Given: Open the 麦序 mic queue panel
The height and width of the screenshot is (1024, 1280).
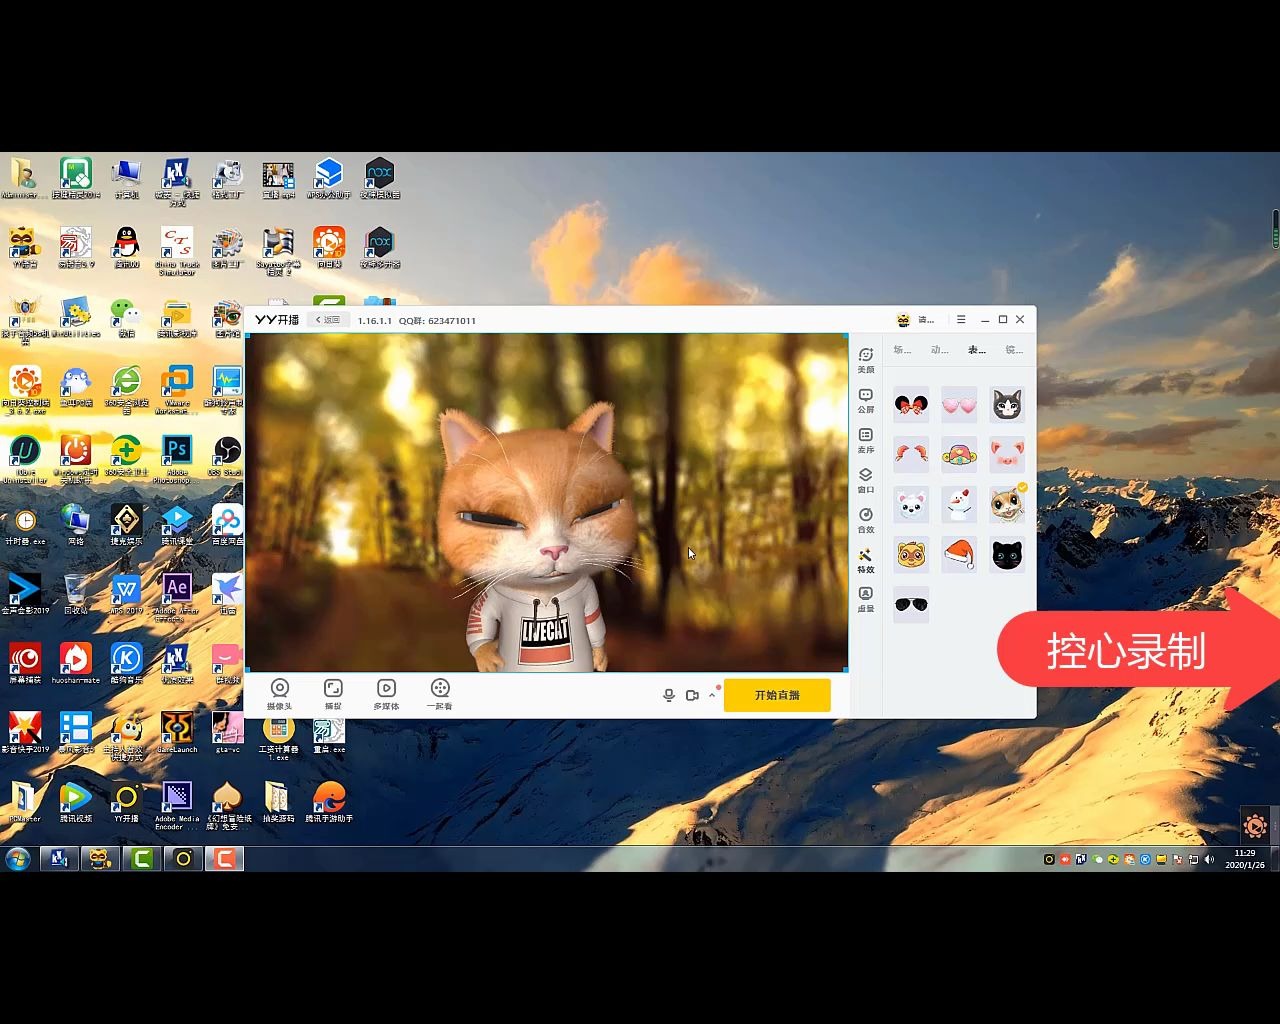Looking at the screenshot, I should 866,441.
